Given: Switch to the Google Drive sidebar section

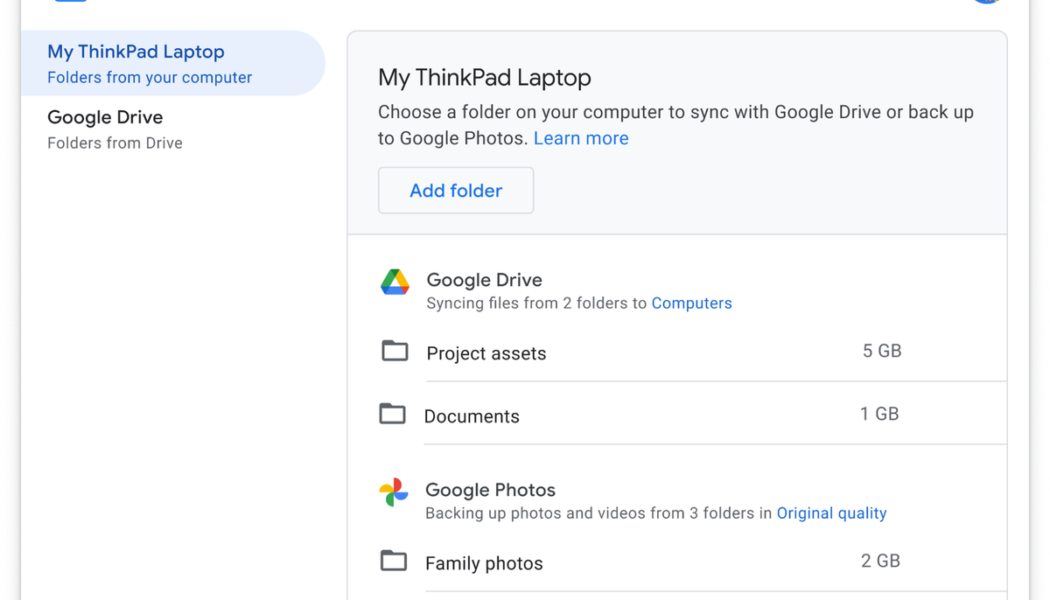Looking at the screenshot, I should (x=105, y=117).
